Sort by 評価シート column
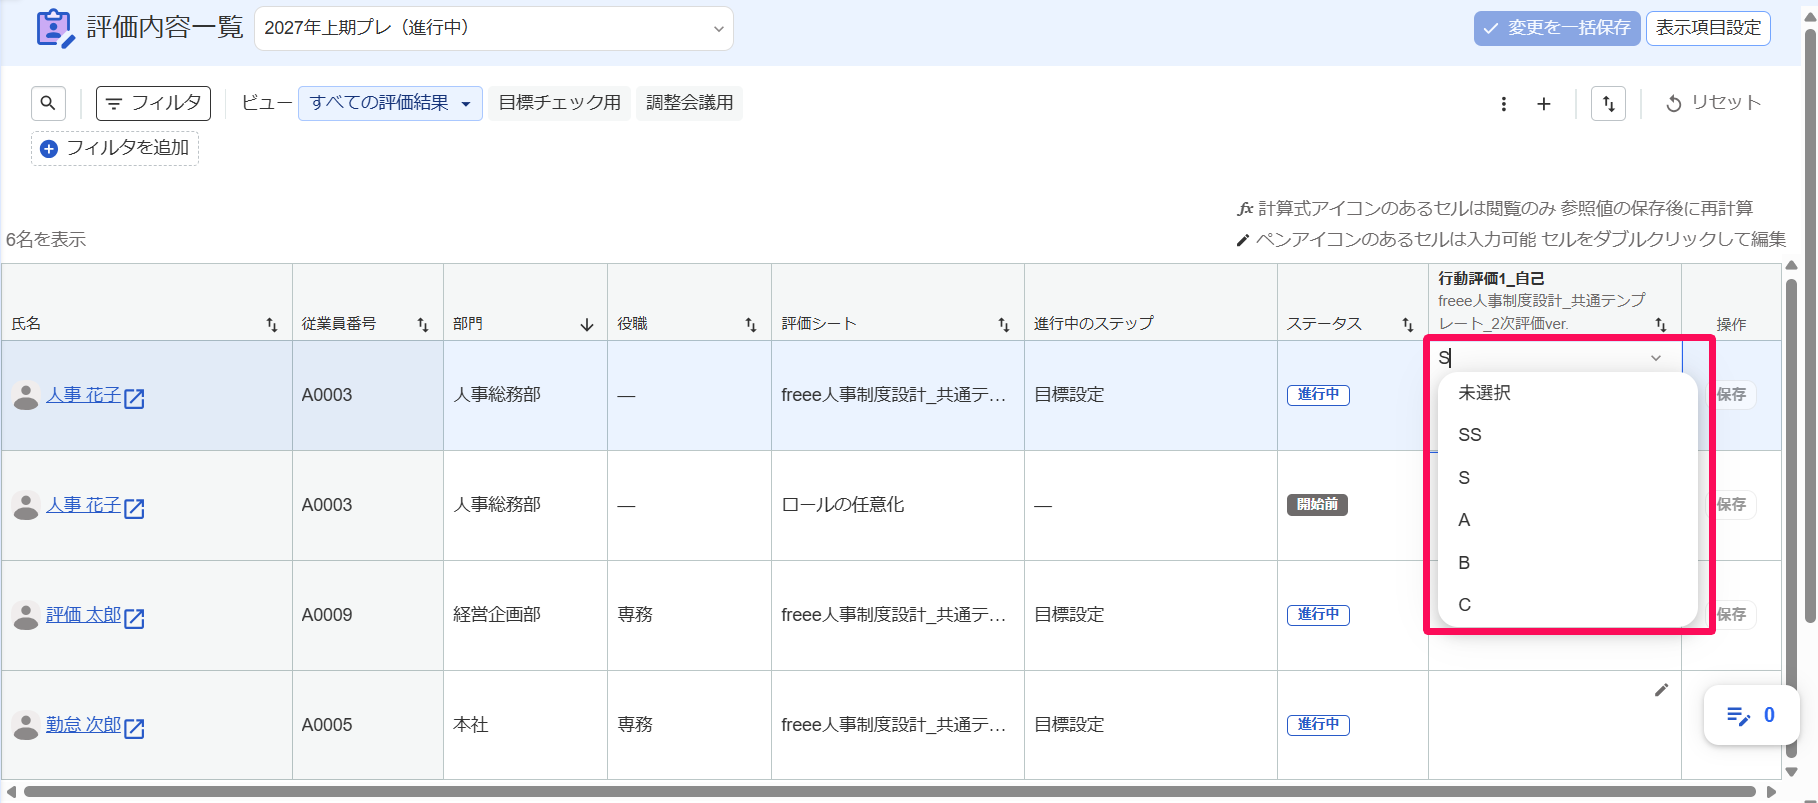Image resolution: width=1818 pixels, height=803 pixels. [1004, 324]
